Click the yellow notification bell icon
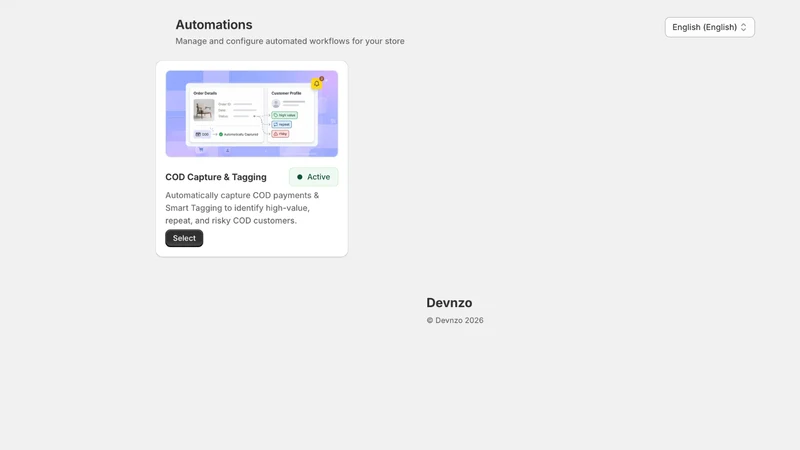 coord(317,84)
